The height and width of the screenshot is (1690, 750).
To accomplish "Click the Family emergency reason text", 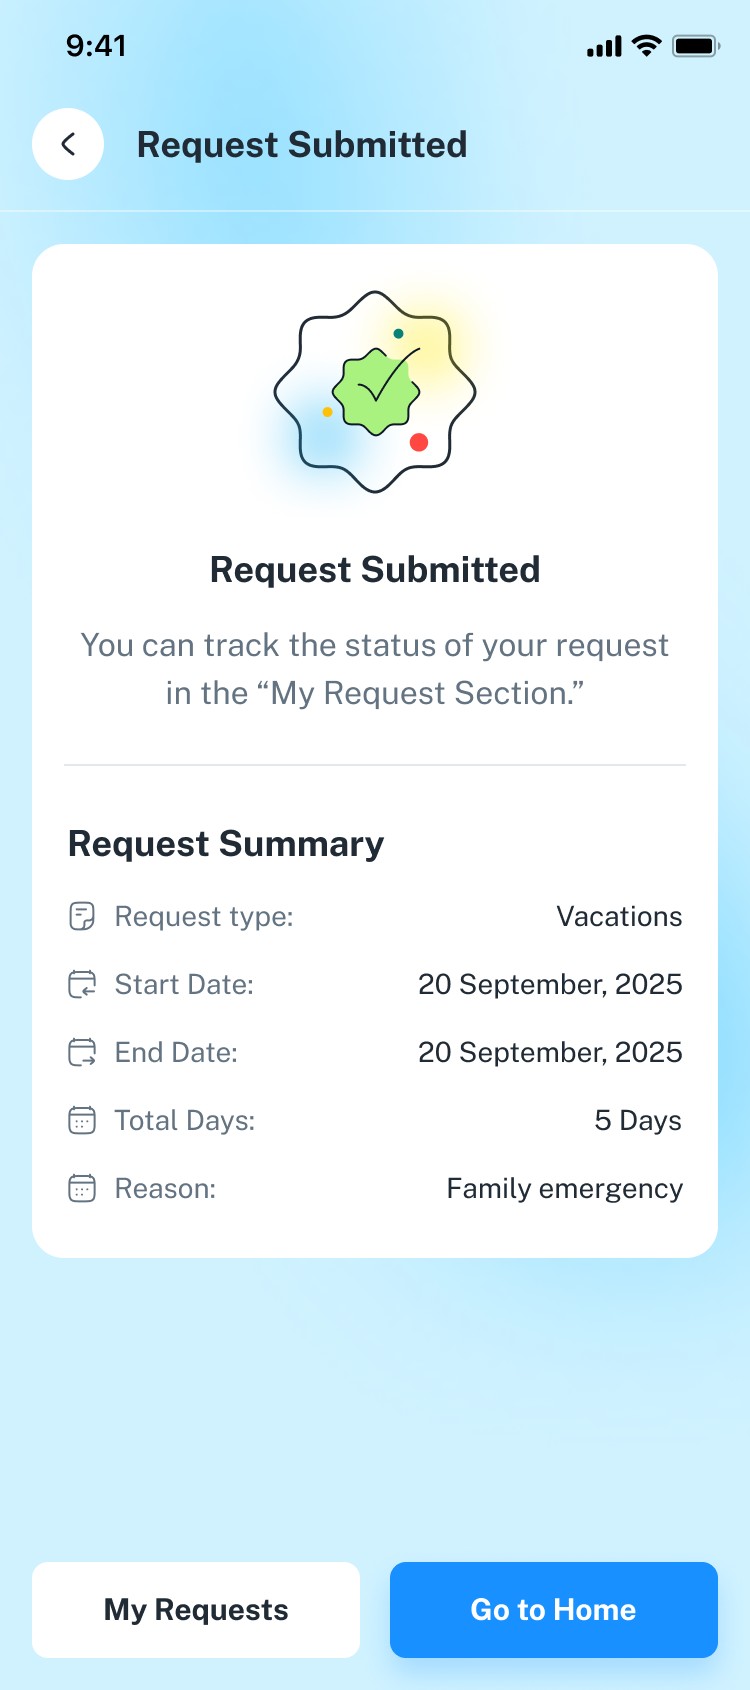I will pyautogui.click(x=564, y=1188).
